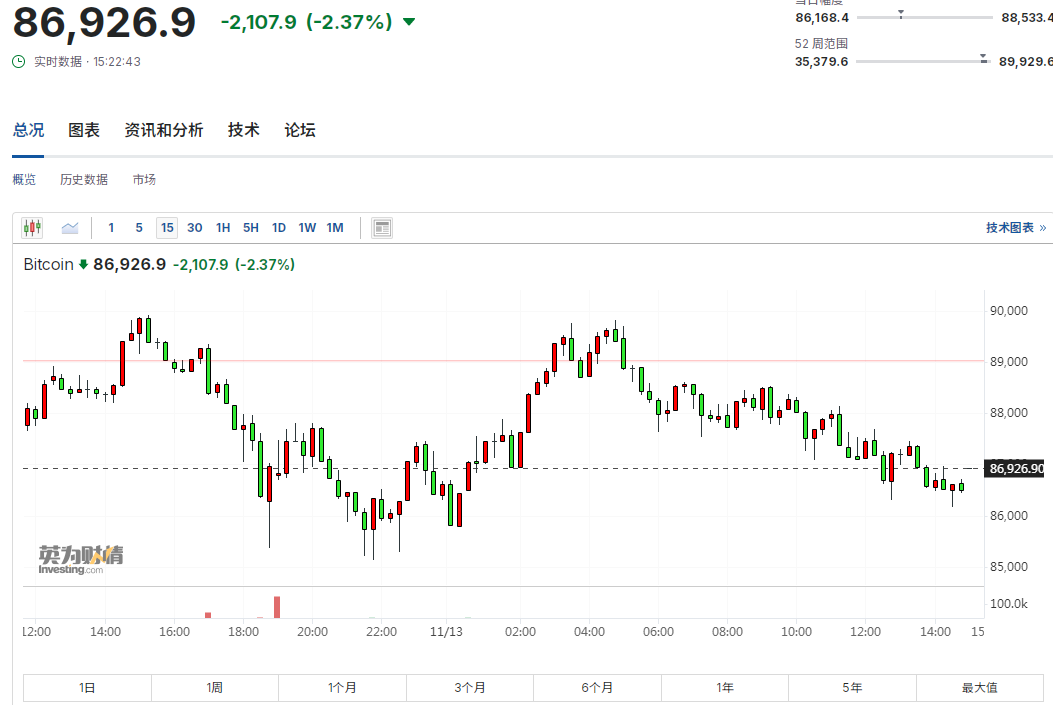Open the 历史数据 page
This screenshot has height=705, width=1053.
[83, 179]
